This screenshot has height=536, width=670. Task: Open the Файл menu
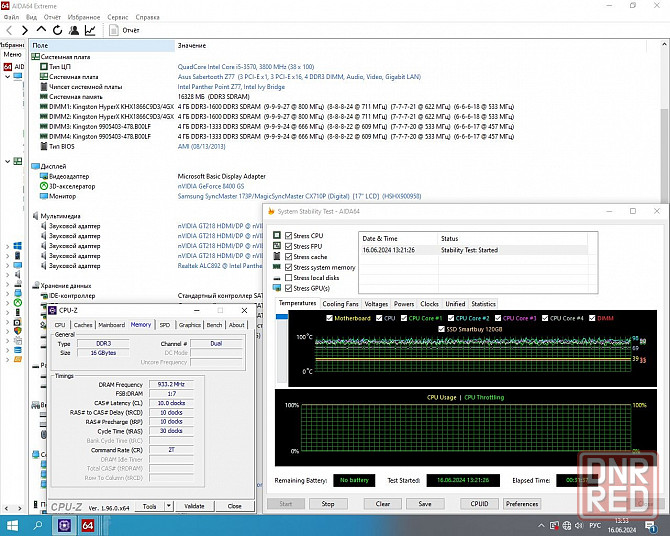click(x=11, y=17)
